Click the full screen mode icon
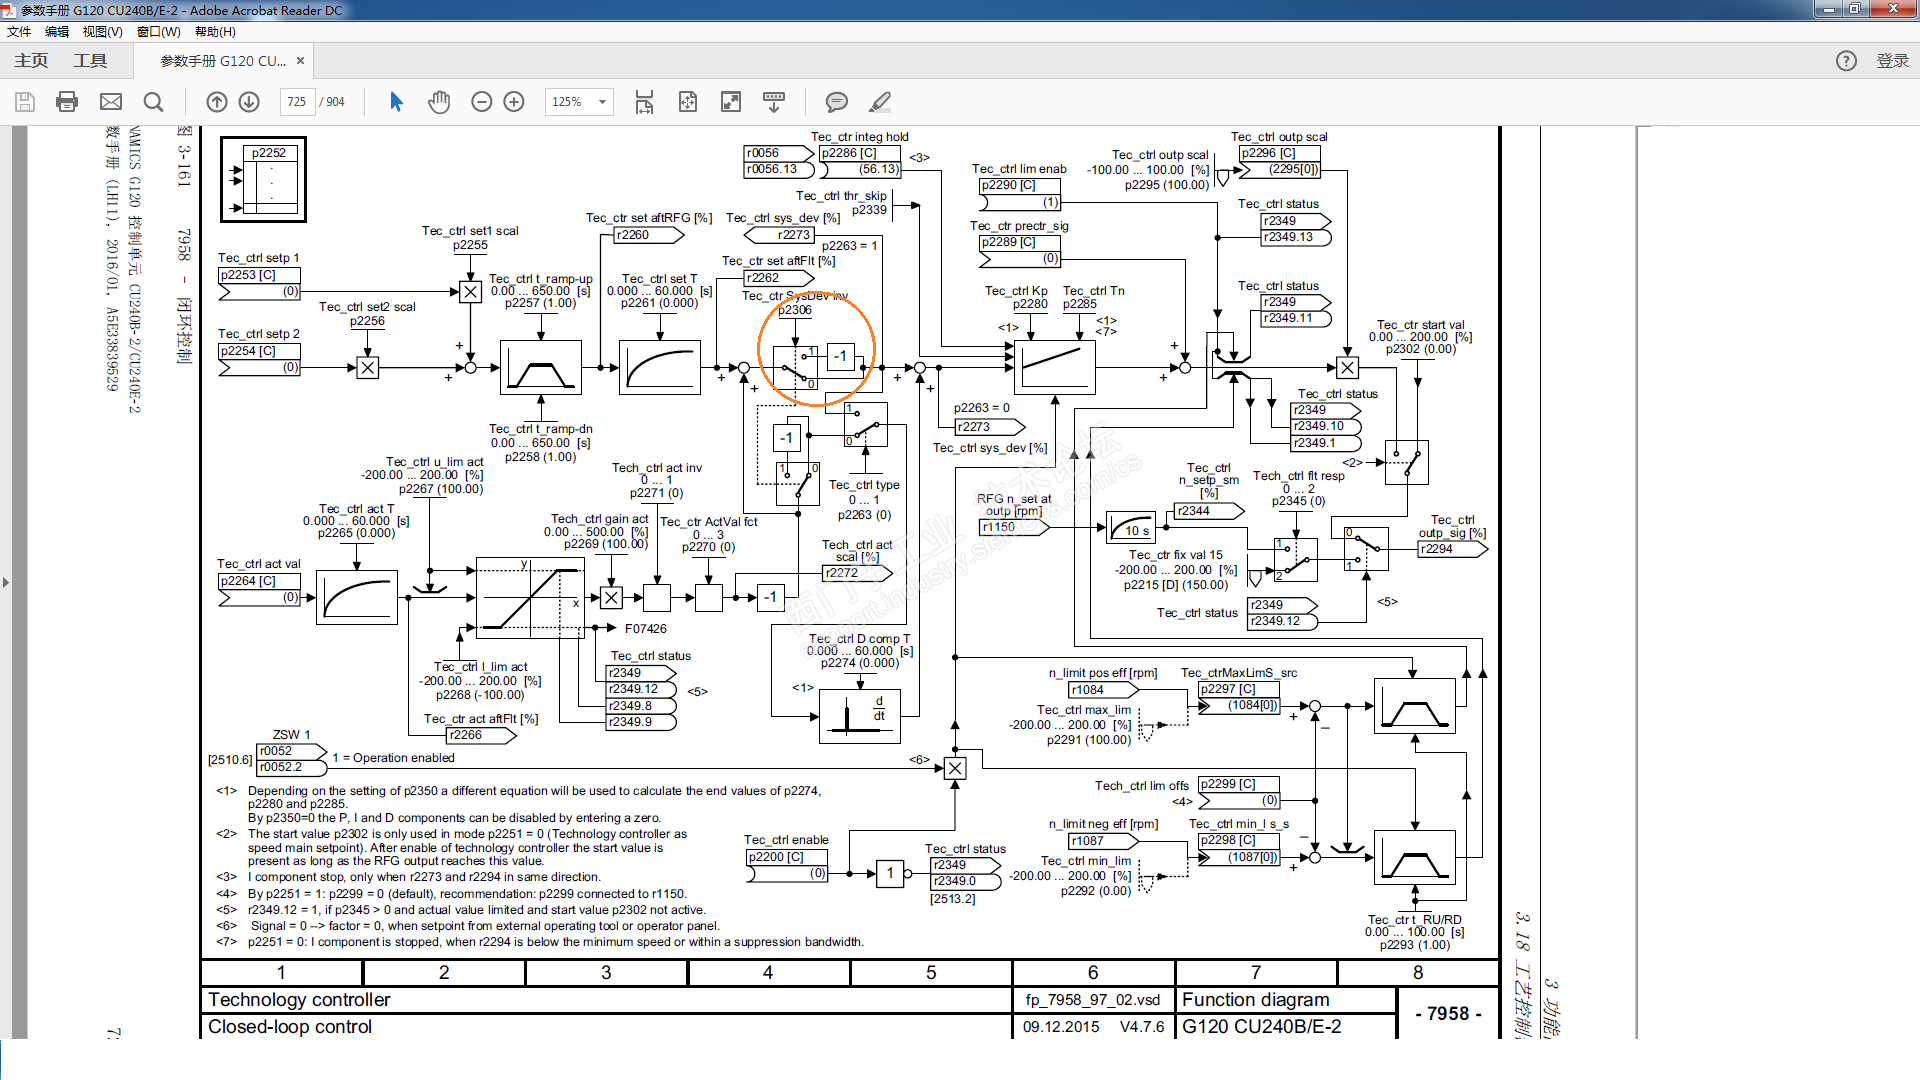Screen dimensions: 1920x1080 click(731, 102)
